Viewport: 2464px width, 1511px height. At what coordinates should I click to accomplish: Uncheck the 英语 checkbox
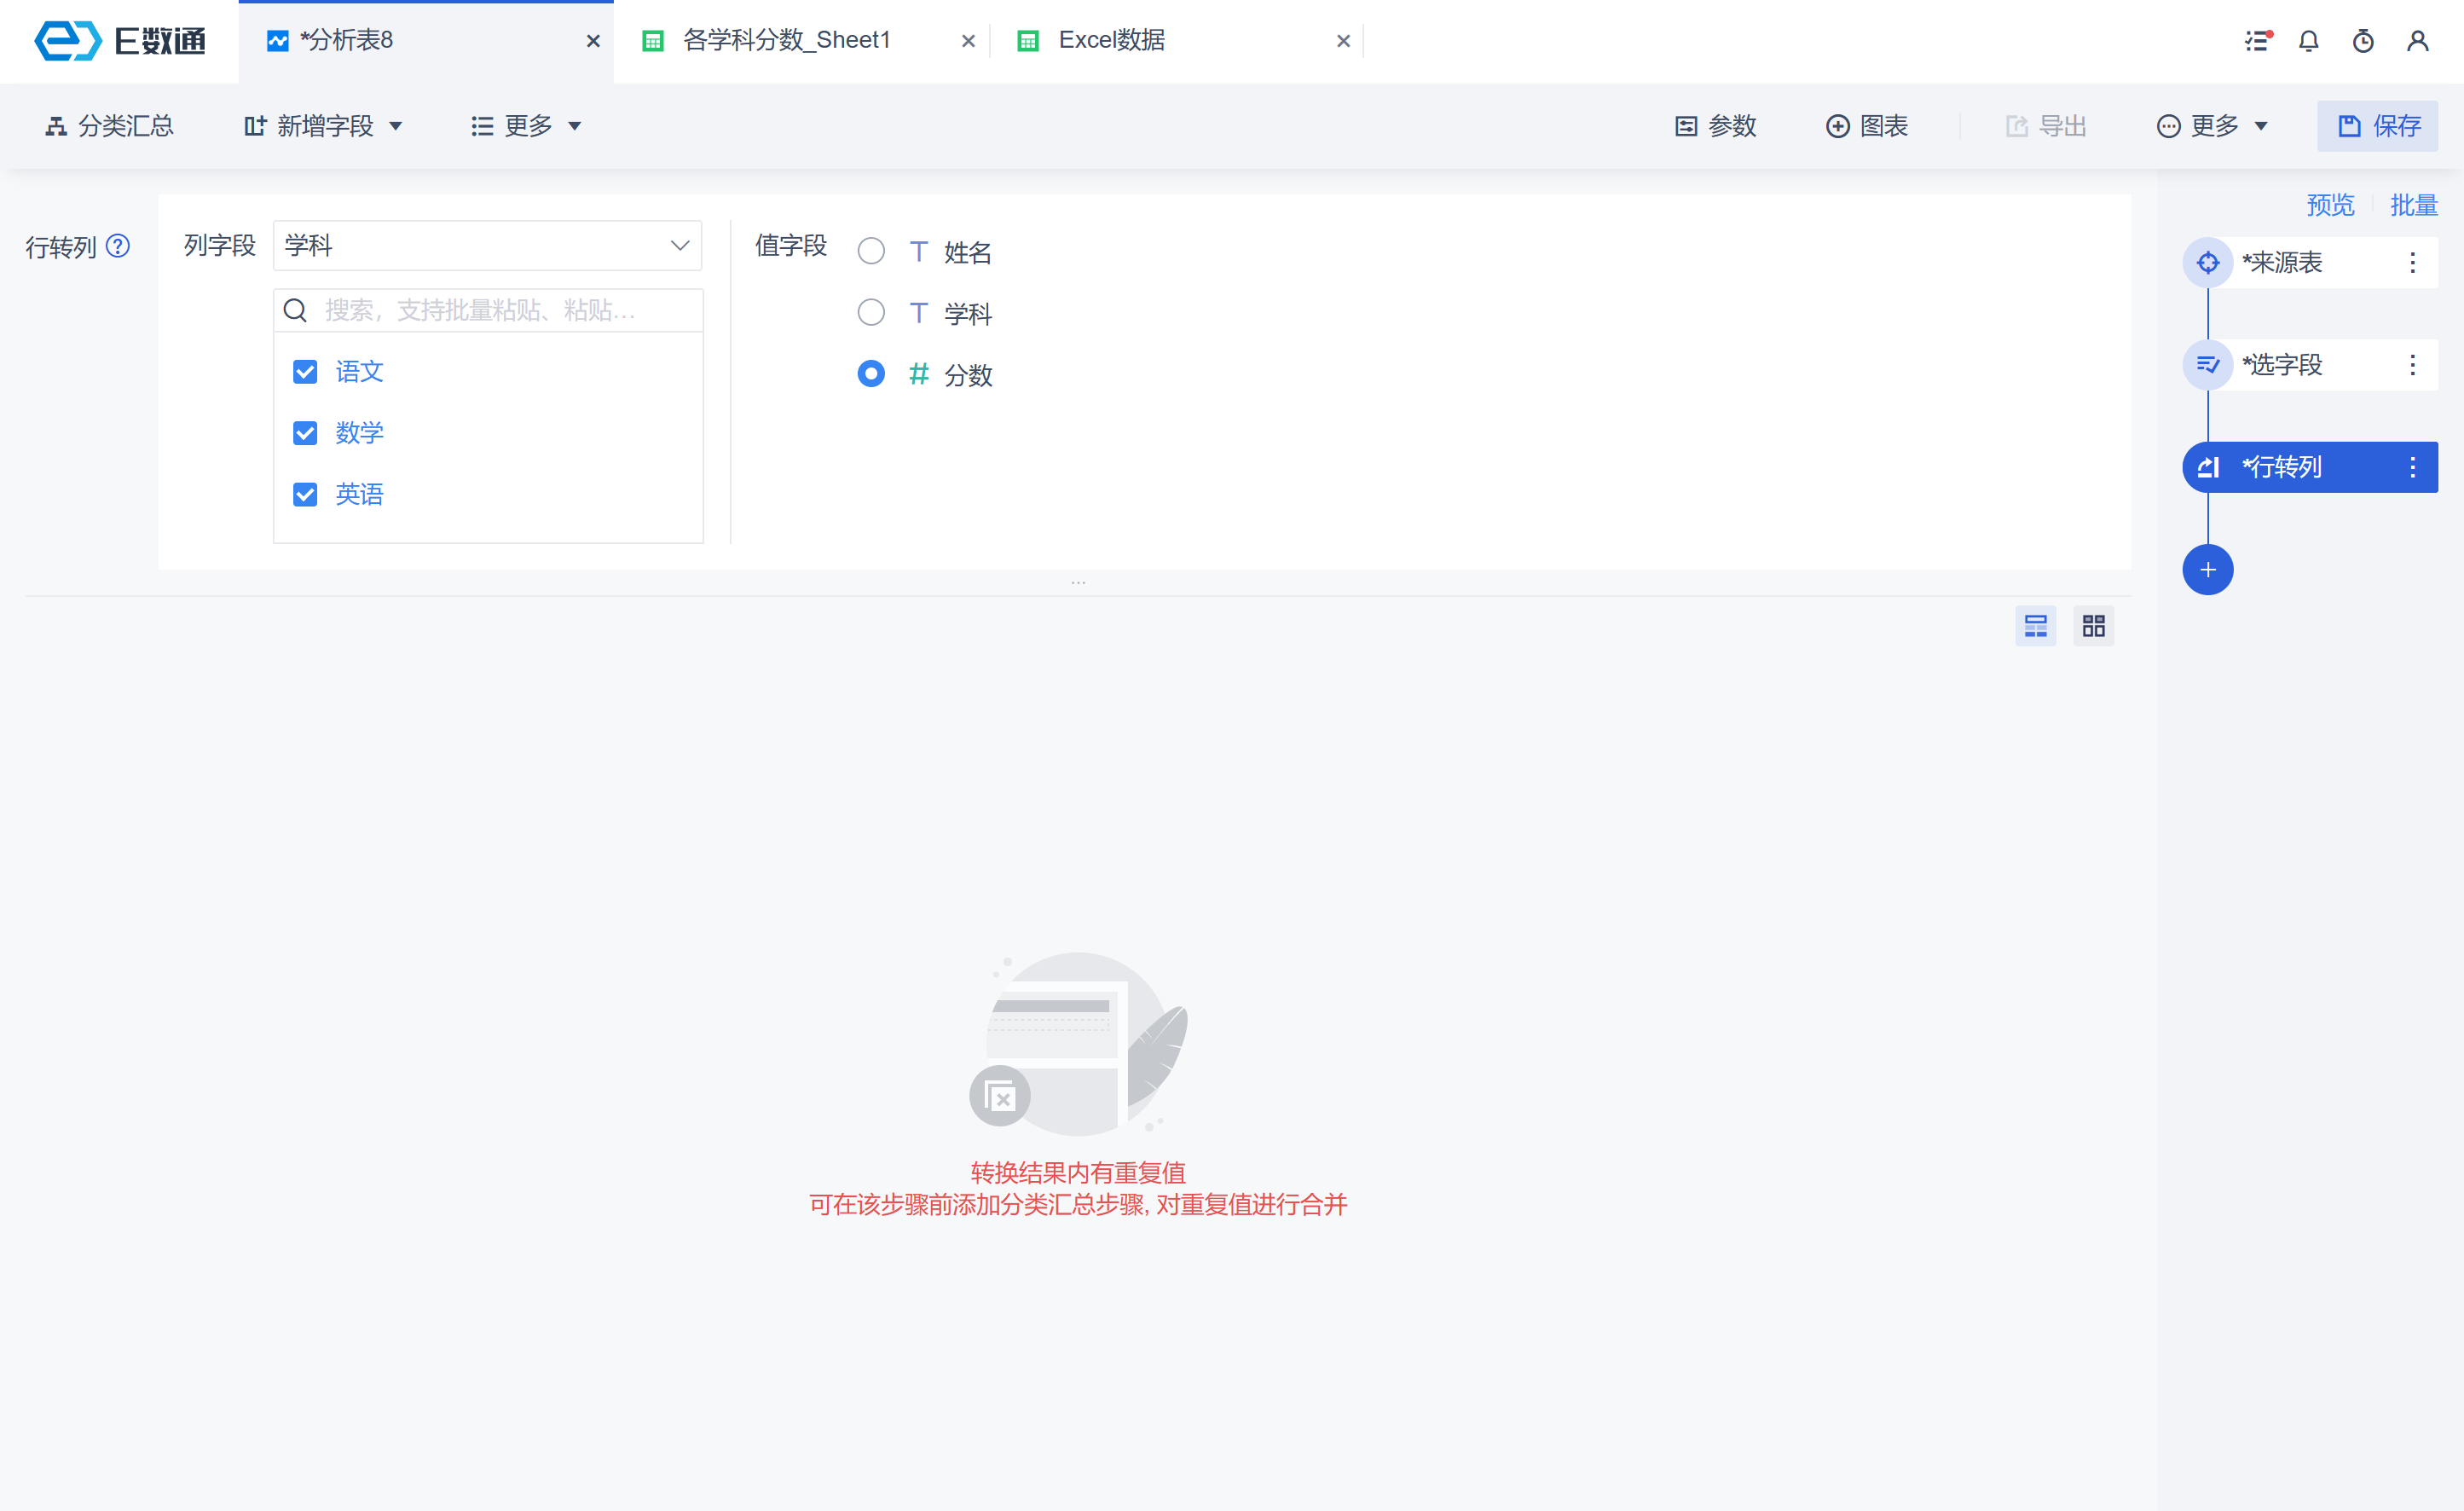[x=305, y=495]
